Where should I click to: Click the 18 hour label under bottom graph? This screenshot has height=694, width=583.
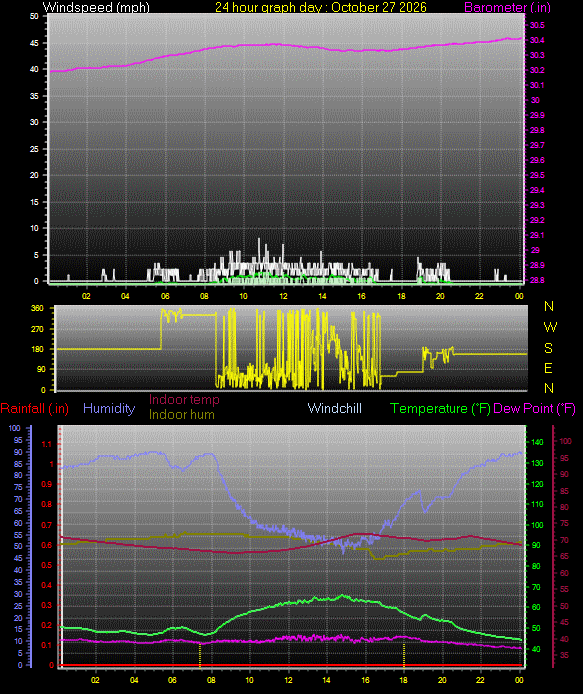(403, 680)
